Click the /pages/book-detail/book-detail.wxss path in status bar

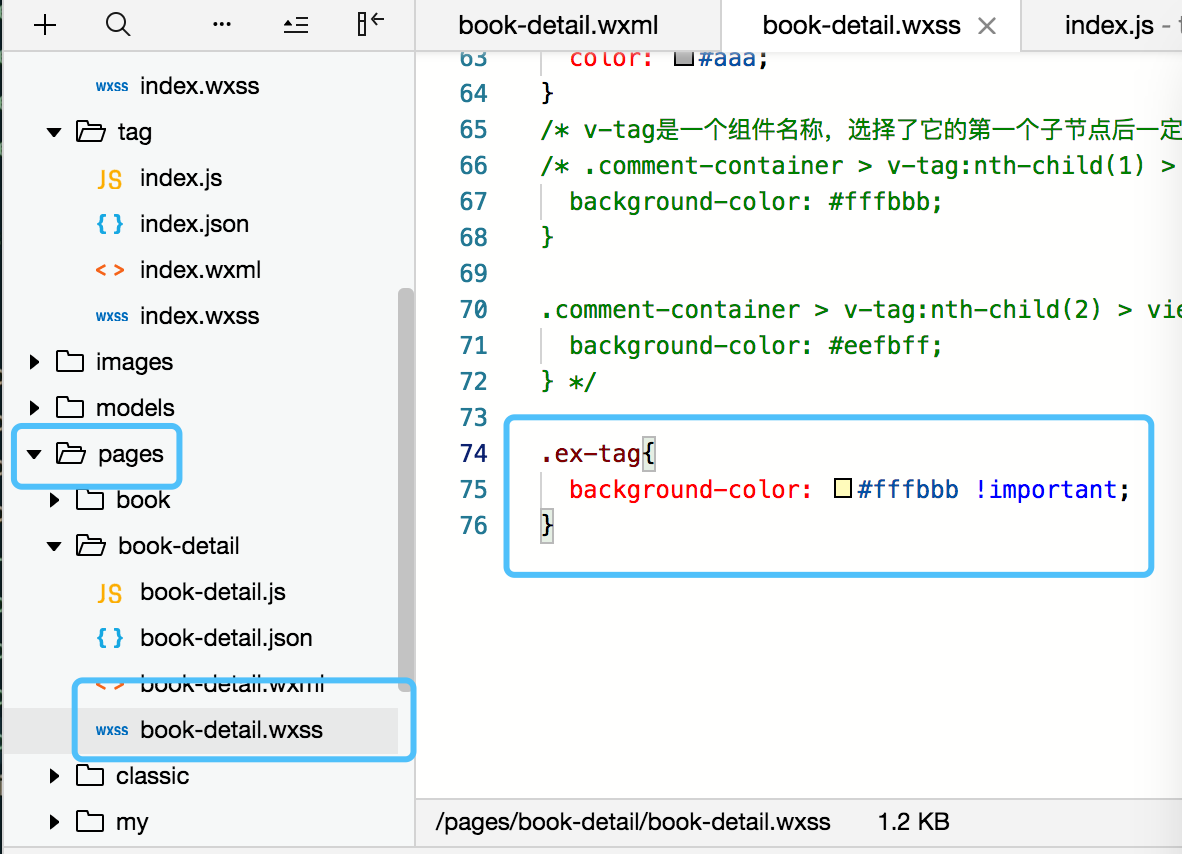633,822
